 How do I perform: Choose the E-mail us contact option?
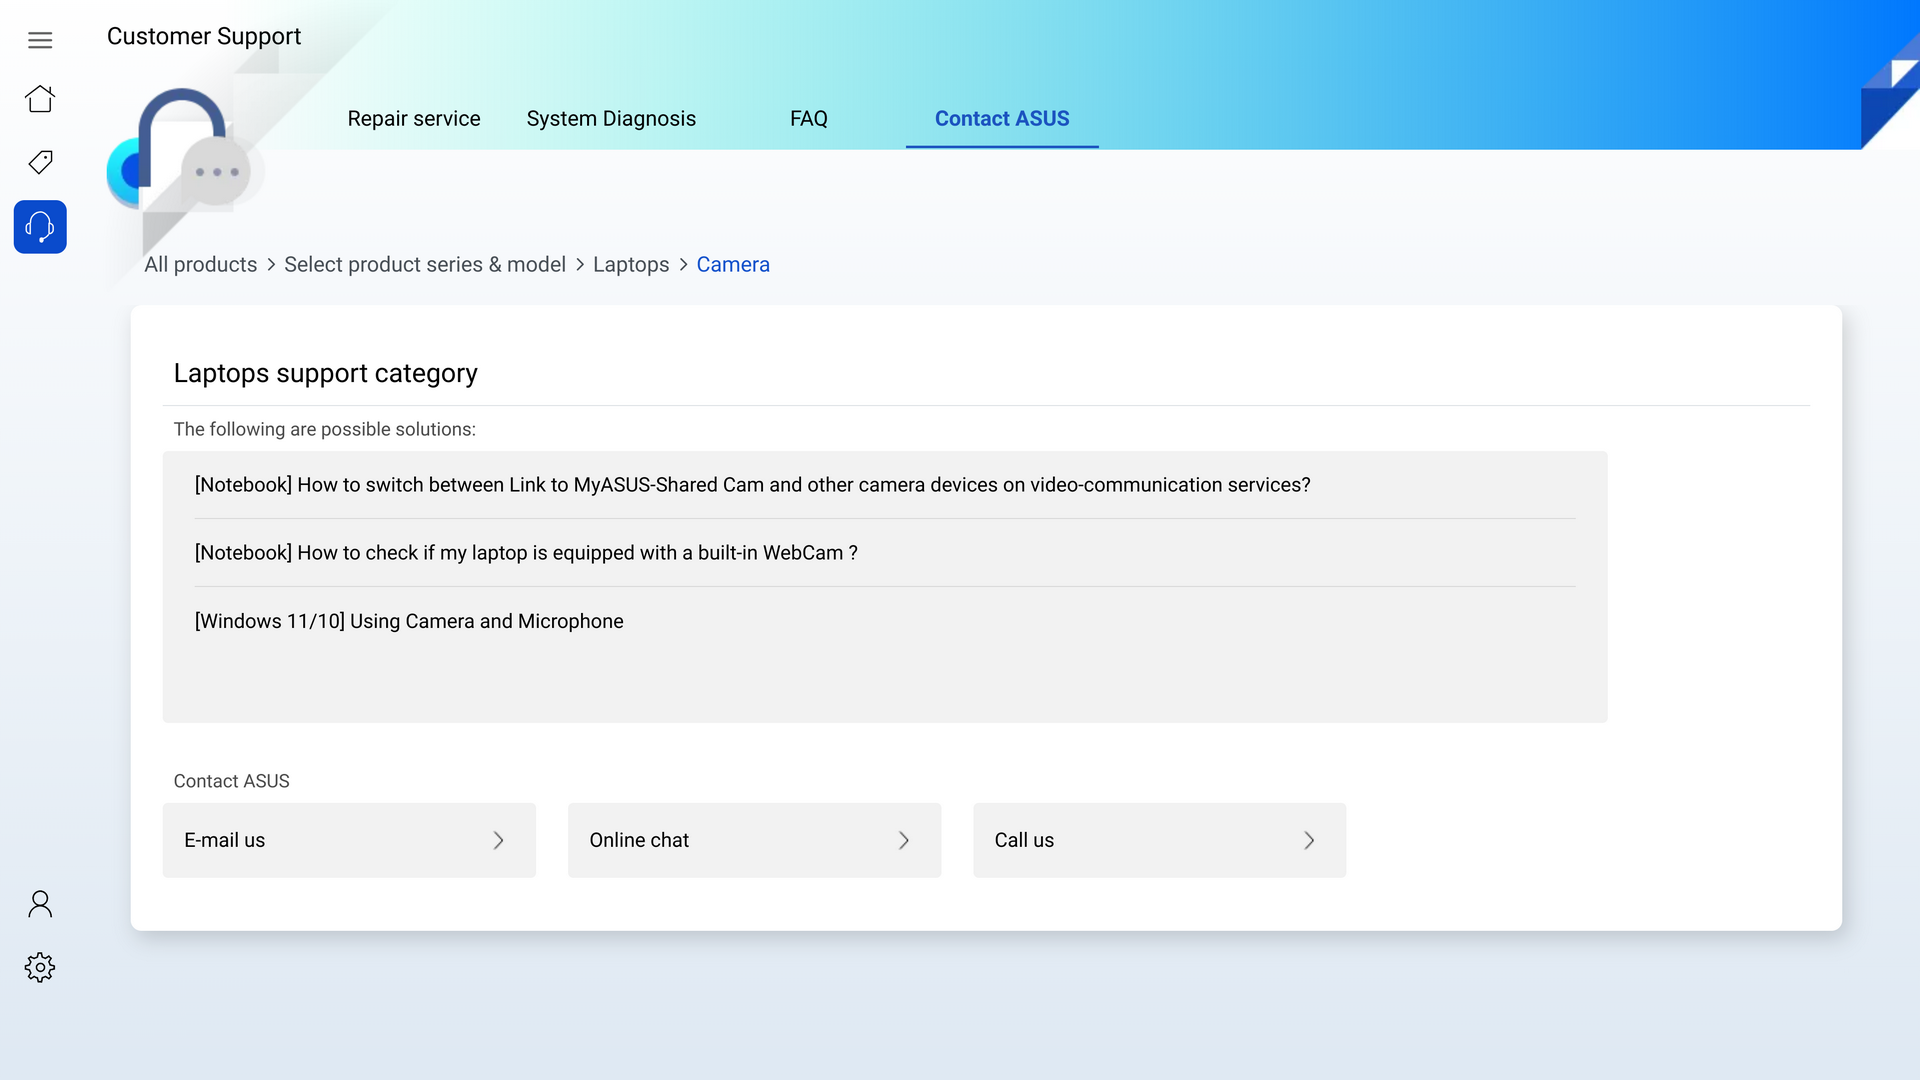tap(349, 840)
